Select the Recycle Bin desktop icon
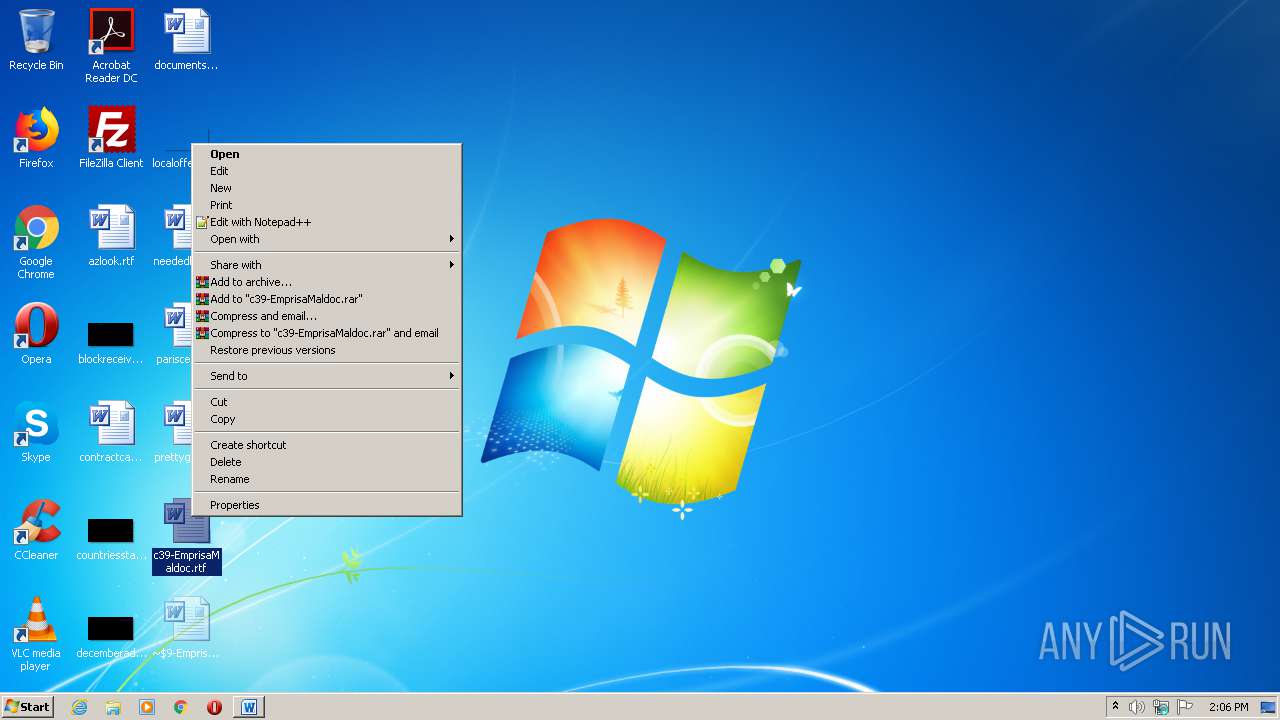This screenshot has height=720, width=1280. [x=36, y=40]
